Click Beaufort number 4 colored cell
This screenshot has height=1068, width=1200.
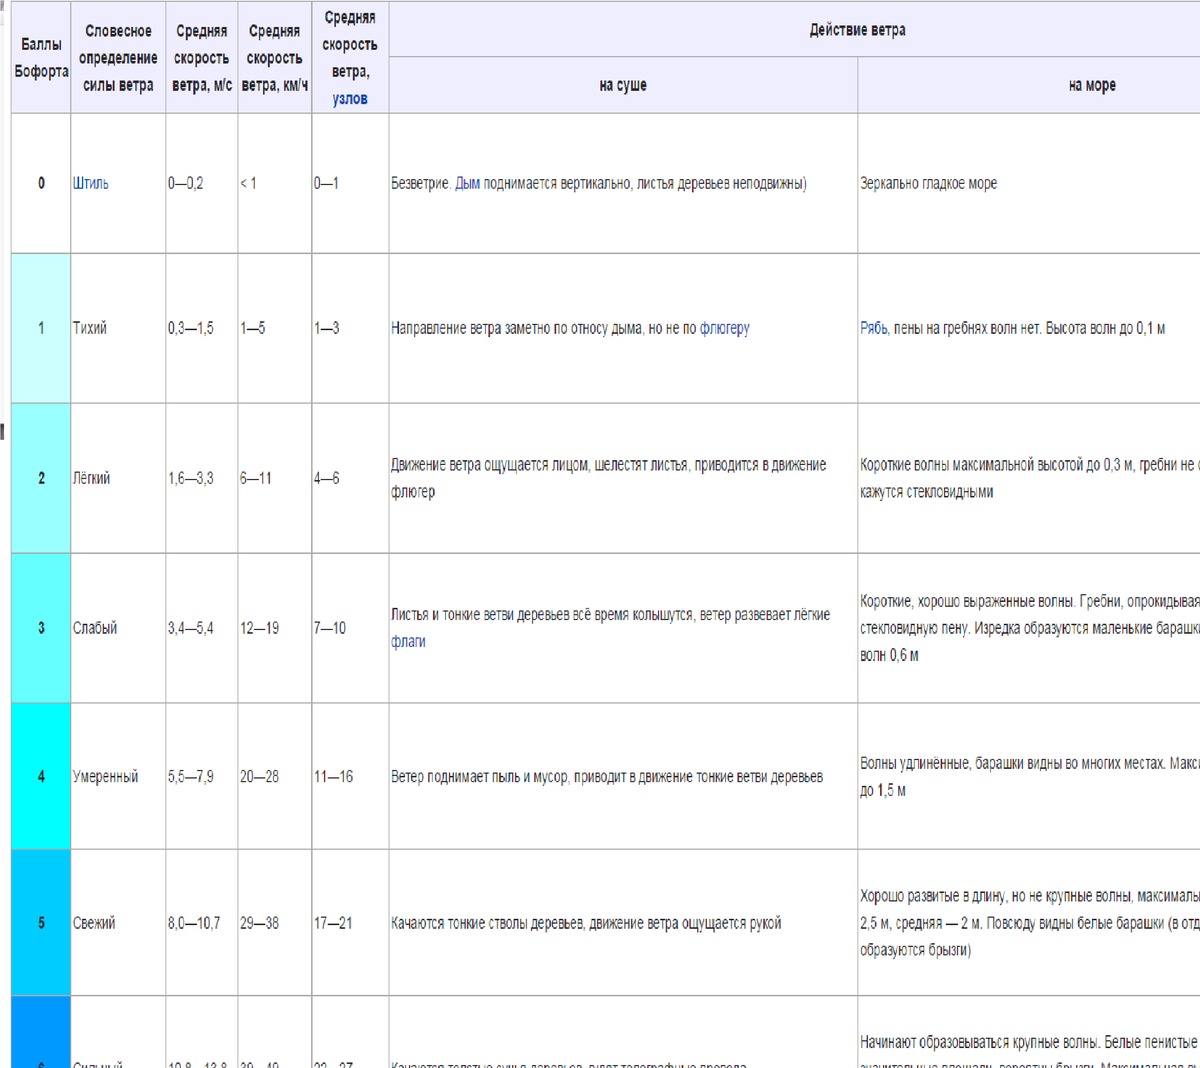tap(41, 776)
